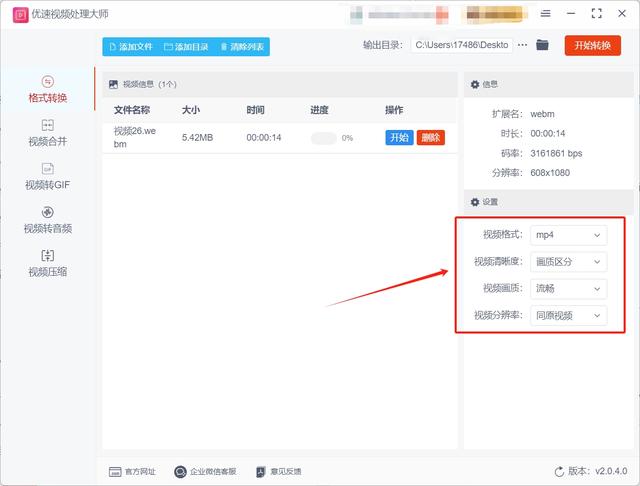Click the official website icon at bottom

115,472
